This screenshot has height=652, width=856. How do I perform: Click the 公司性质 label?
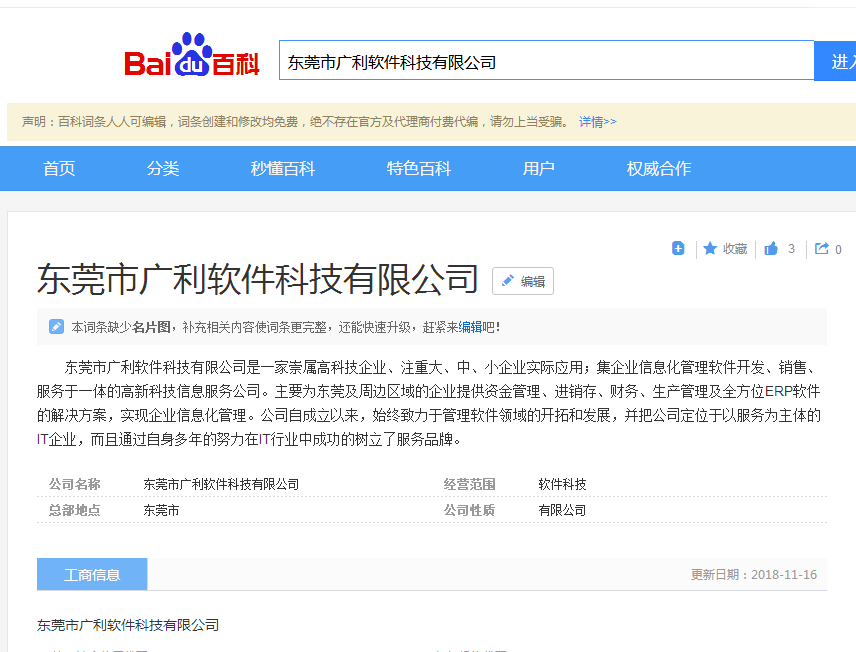tap(469, 510)
